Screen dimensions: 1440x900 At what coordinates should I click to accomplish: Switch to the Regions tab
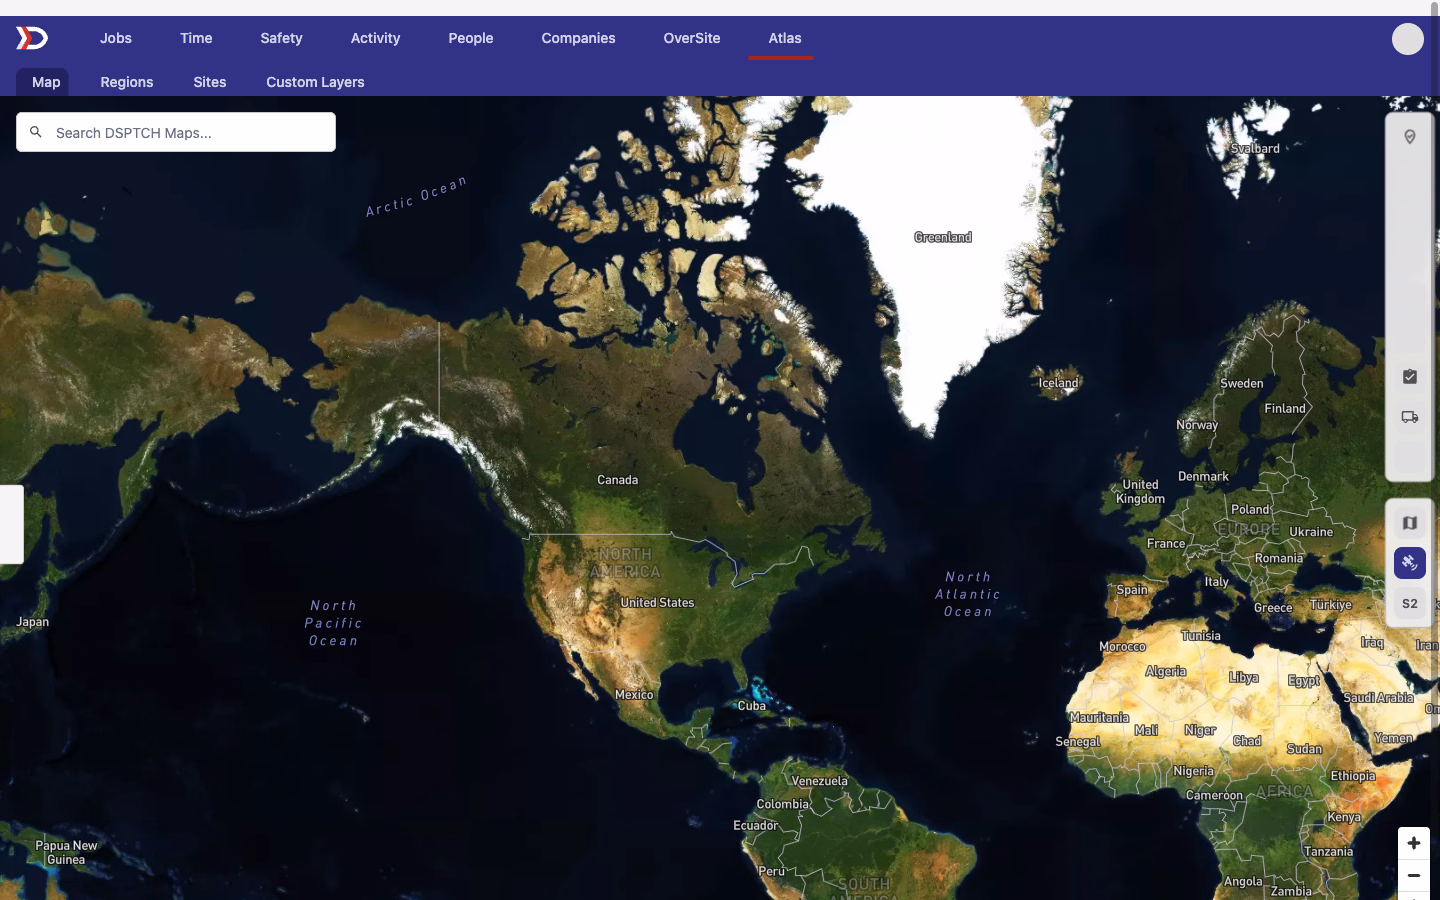(127, 82)
